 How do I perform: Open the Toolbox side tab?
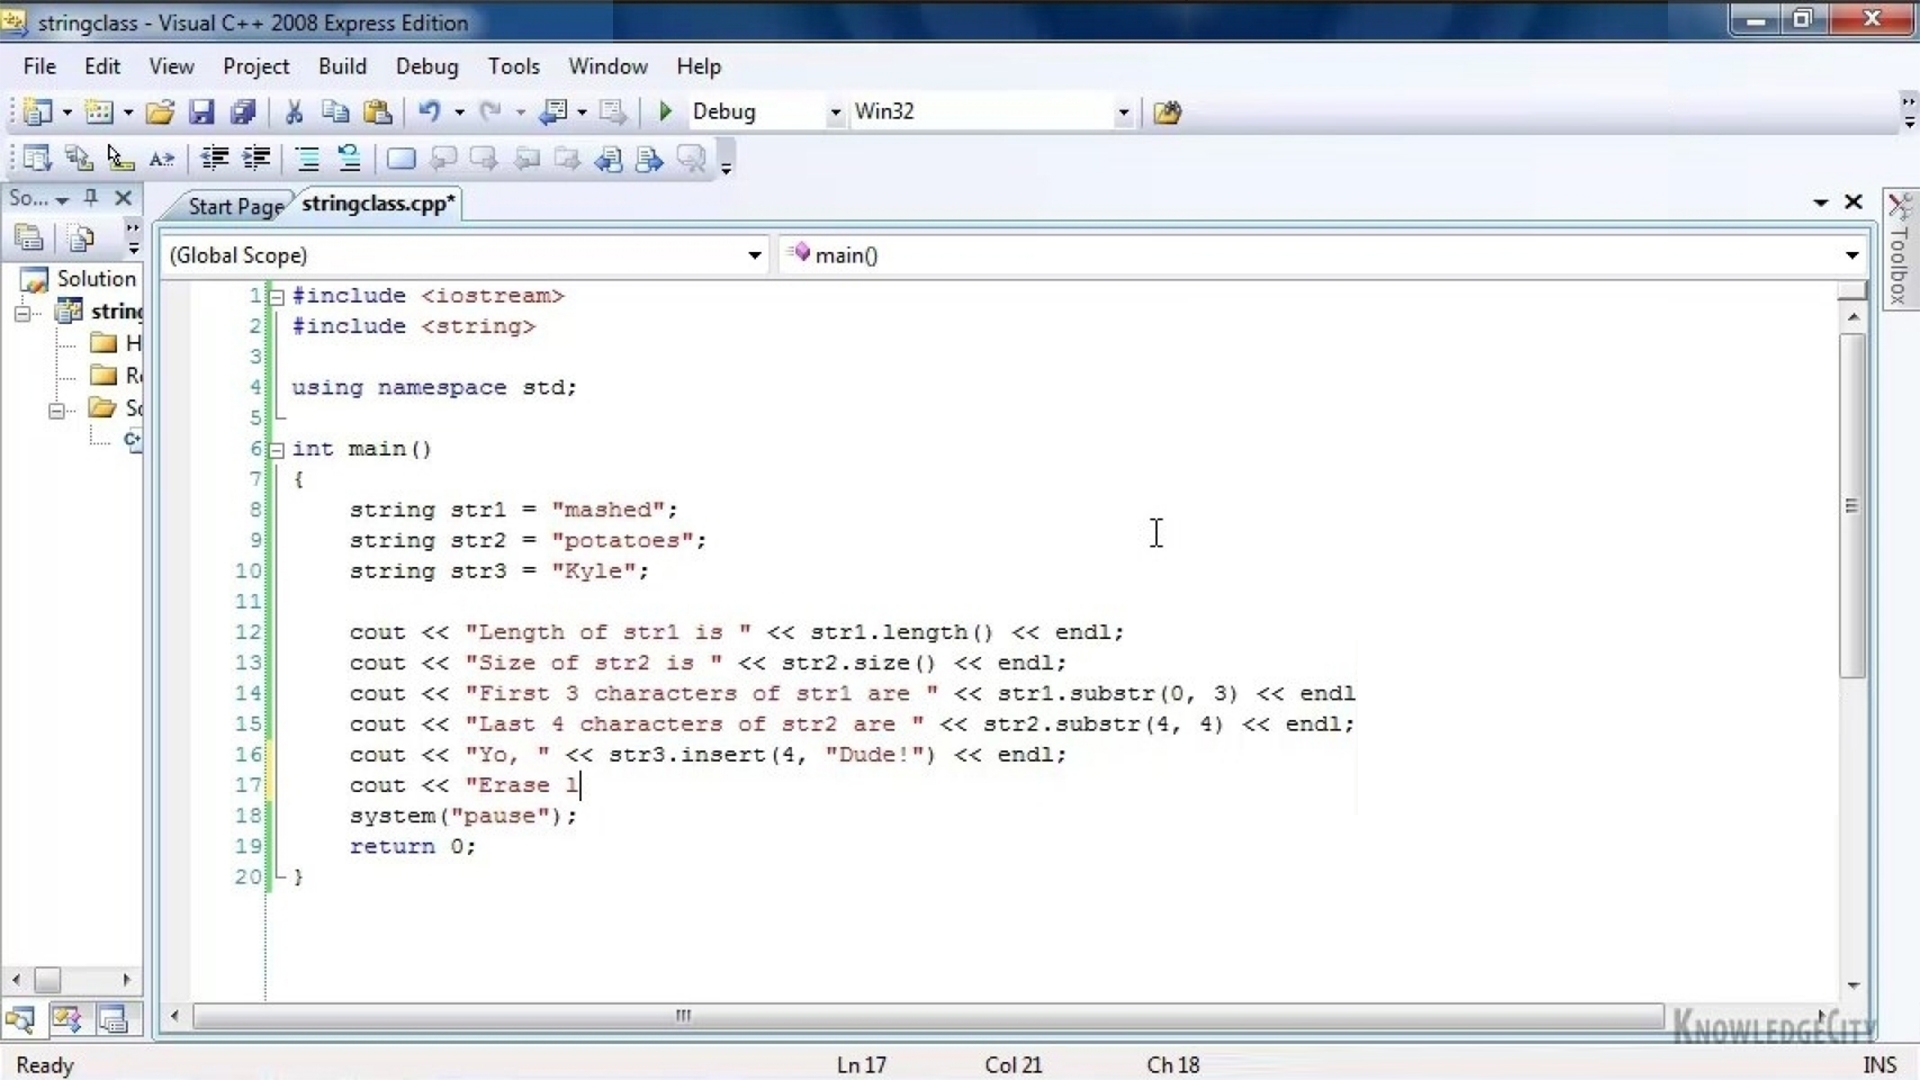[x=1899, y=250]
